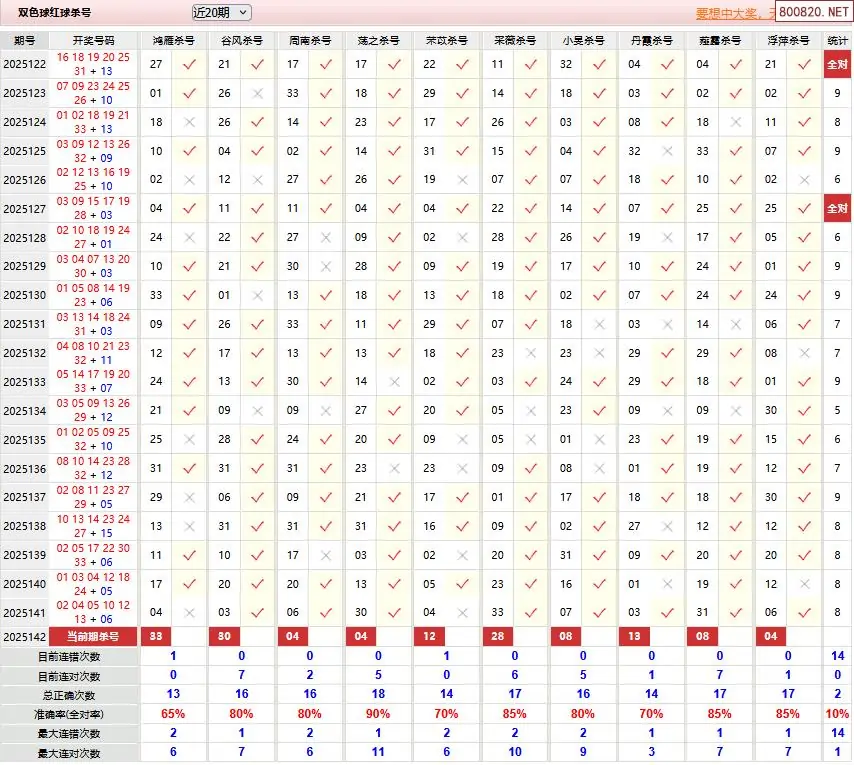854x765 pixels.
Task: Click the X mark for 采薇杀号 in row 2025132
Action: pyautogui.click(x=531, y=353)
